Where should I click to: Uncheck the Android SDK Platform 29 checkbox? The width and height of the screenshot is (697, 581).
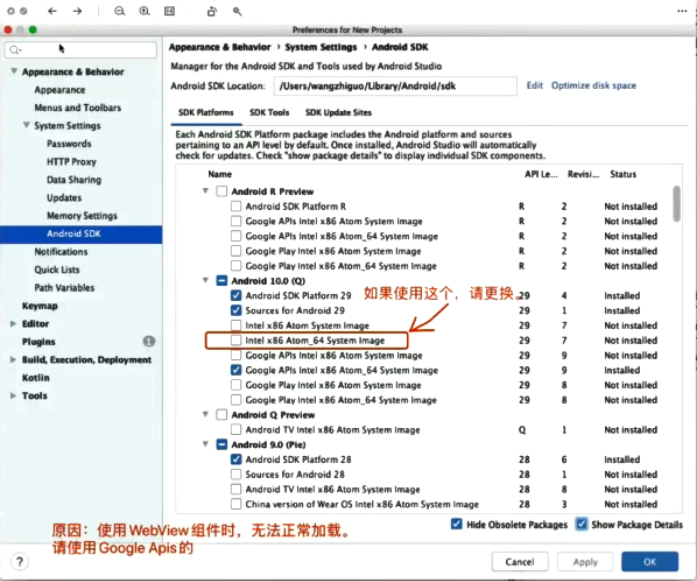[236, 296]
